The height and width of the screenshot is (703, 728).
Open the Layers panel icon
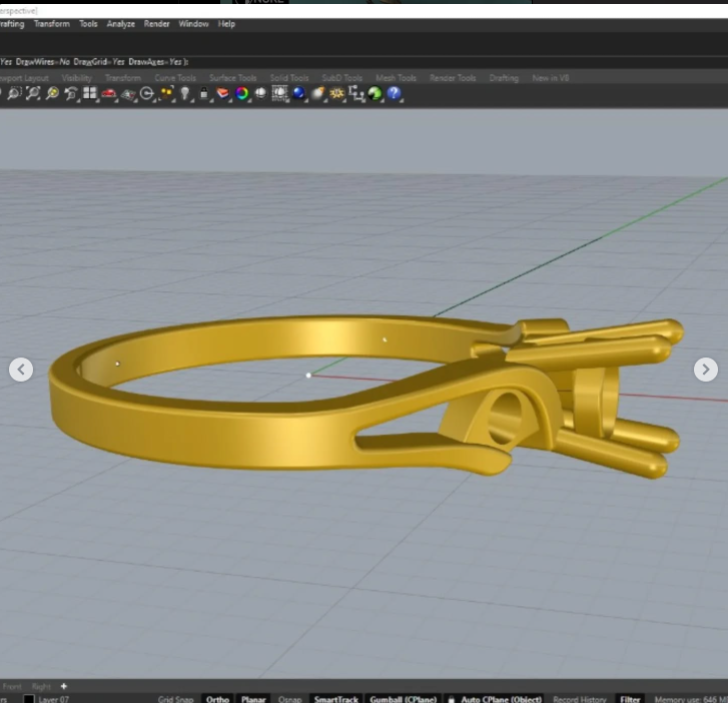pyautogui.click(x=223, y=93)
